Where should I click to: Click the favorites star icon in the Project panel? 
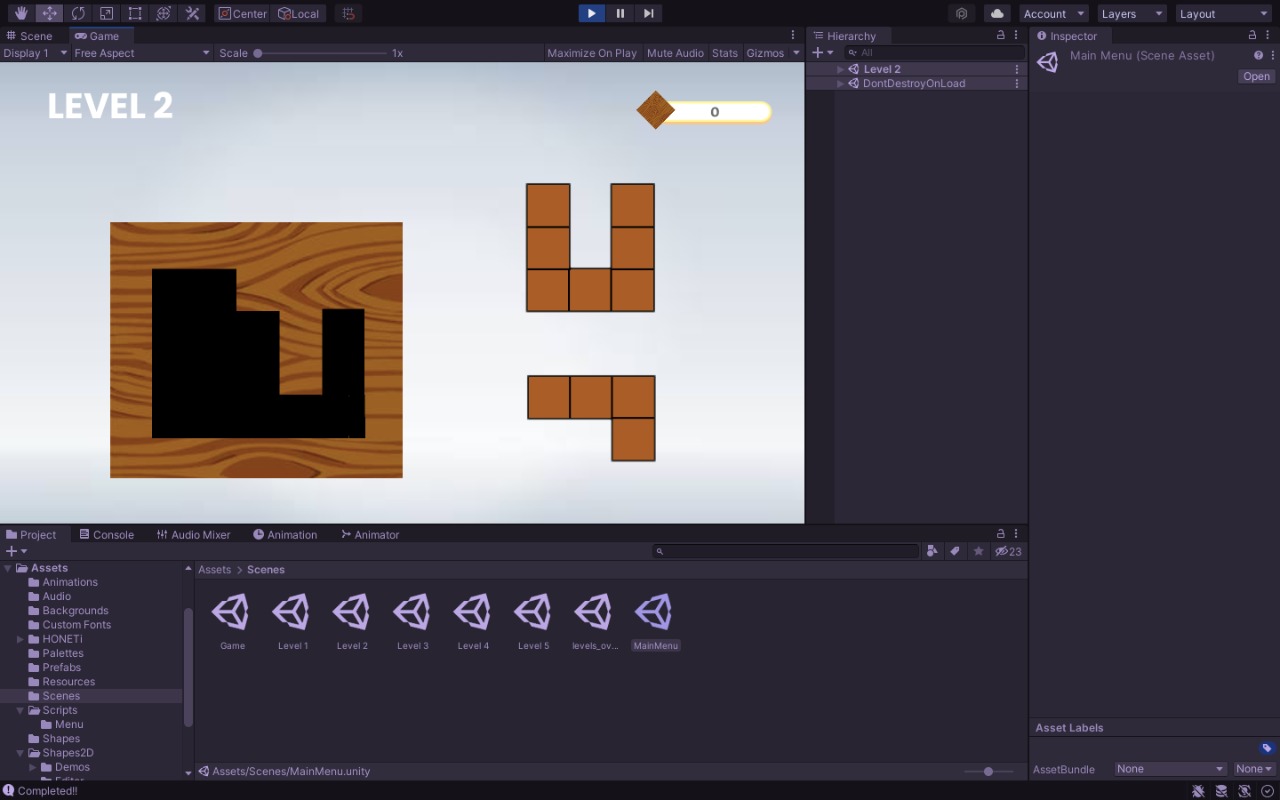tap(978, 551)
